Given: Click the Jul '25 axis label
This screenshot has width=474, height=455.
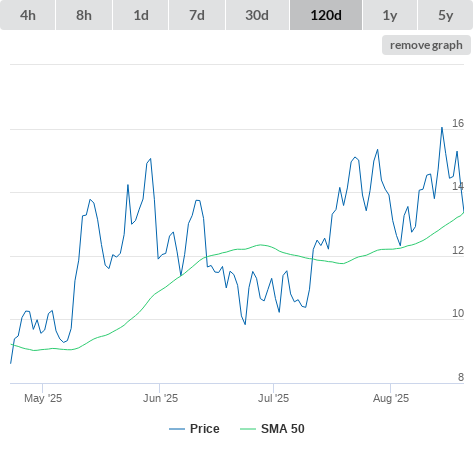Looking at the screenshot, I should click(x=273, y=398).
